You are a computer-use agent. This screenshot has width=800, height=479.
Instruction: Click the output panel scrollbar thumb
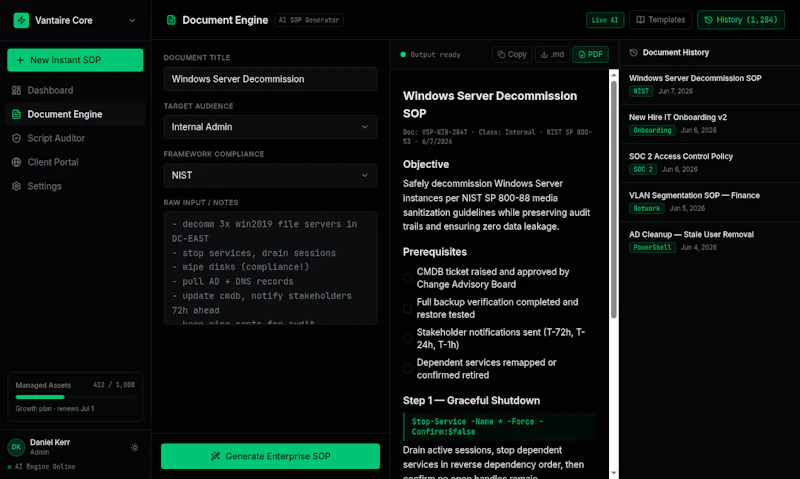click(x=614, y=199)
